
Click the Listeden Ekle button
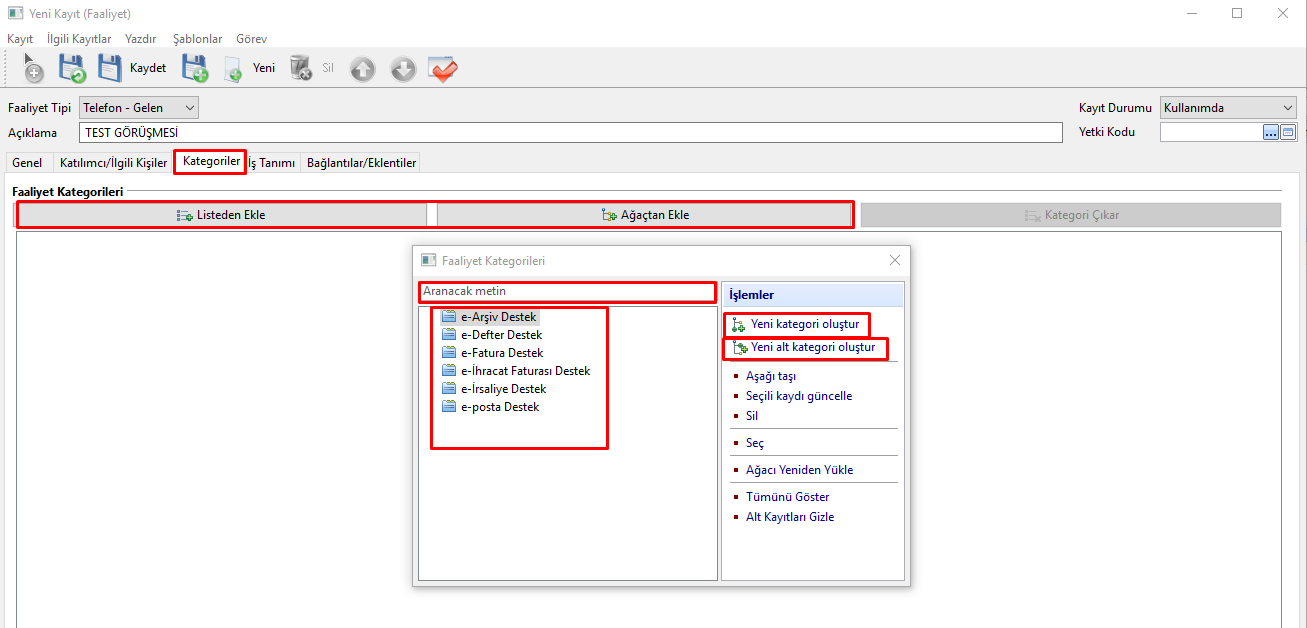[x=221, y=215]
